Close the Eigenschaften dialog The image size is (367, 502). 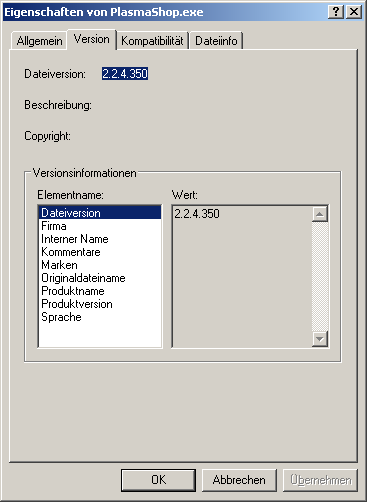click(x=354, y=12)
